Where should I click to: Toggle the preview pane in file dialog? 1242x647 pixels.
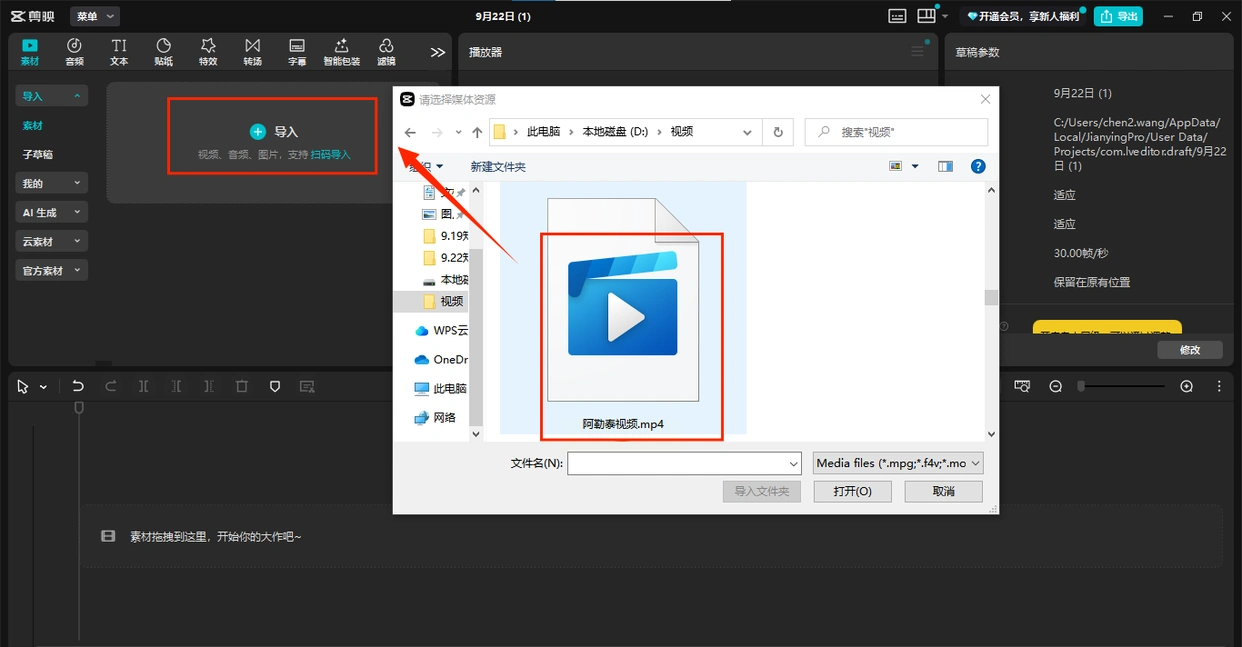pyautogui.click(x=945, y=166)
